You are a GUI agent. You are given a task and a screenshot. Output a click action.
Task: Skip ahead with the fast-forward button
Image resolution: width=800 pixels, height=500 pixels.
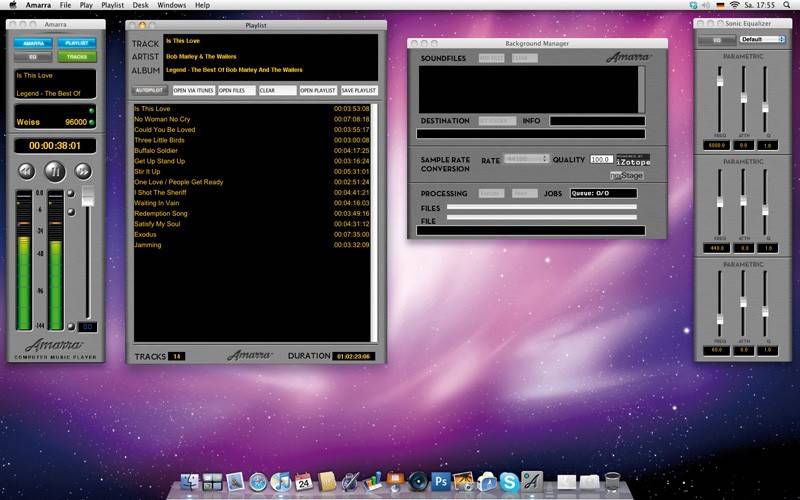click(x=83, y=171)
